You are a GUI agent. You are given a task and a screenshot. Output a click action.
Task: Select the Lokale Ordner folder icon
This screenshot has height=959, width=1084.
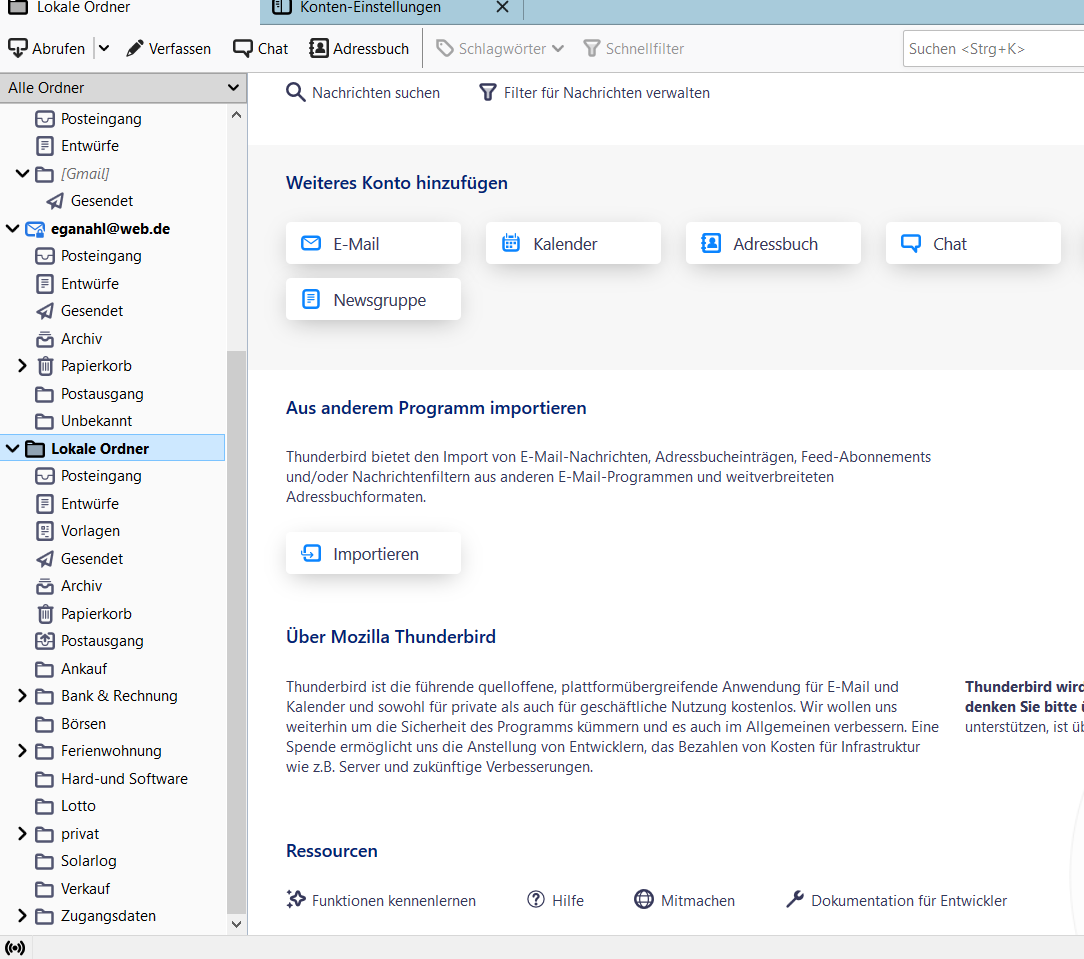point(35,449)
